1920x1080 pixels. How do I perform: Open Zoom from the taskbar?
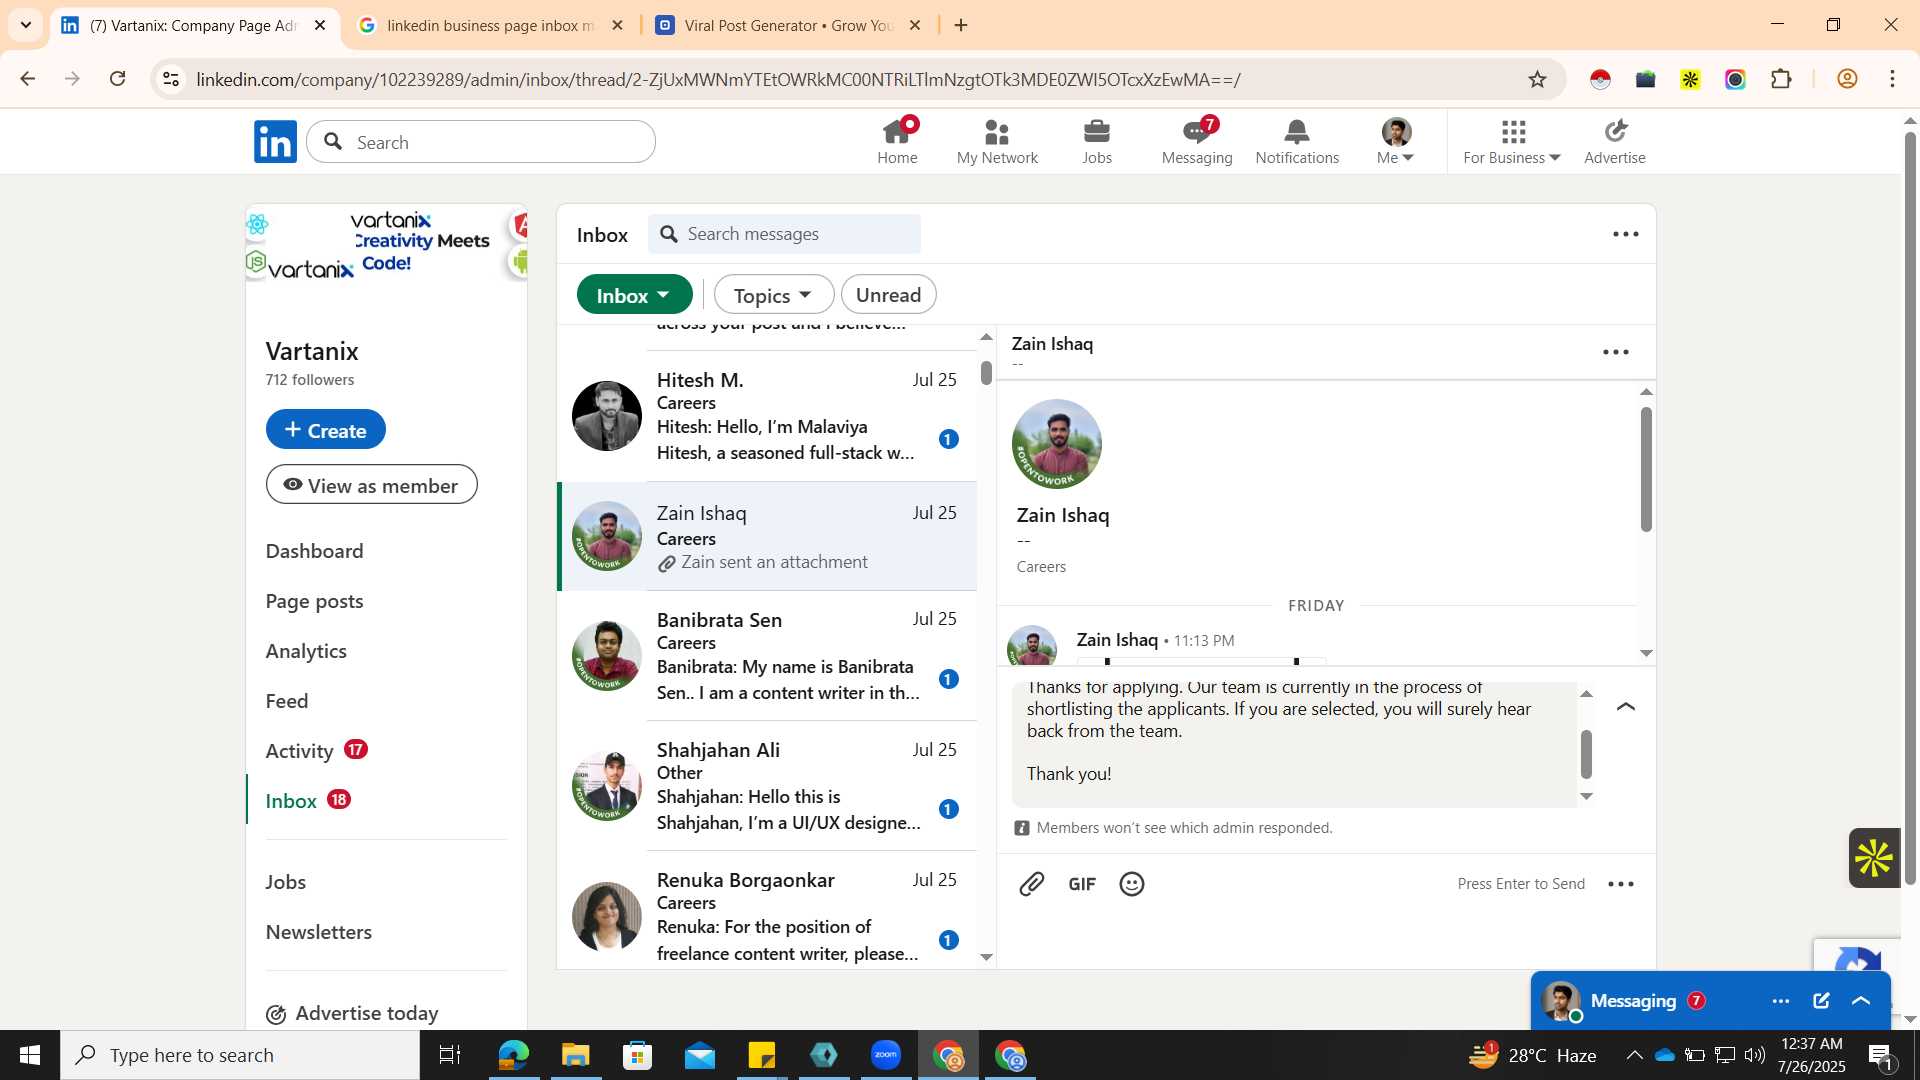coord(886,1055)
